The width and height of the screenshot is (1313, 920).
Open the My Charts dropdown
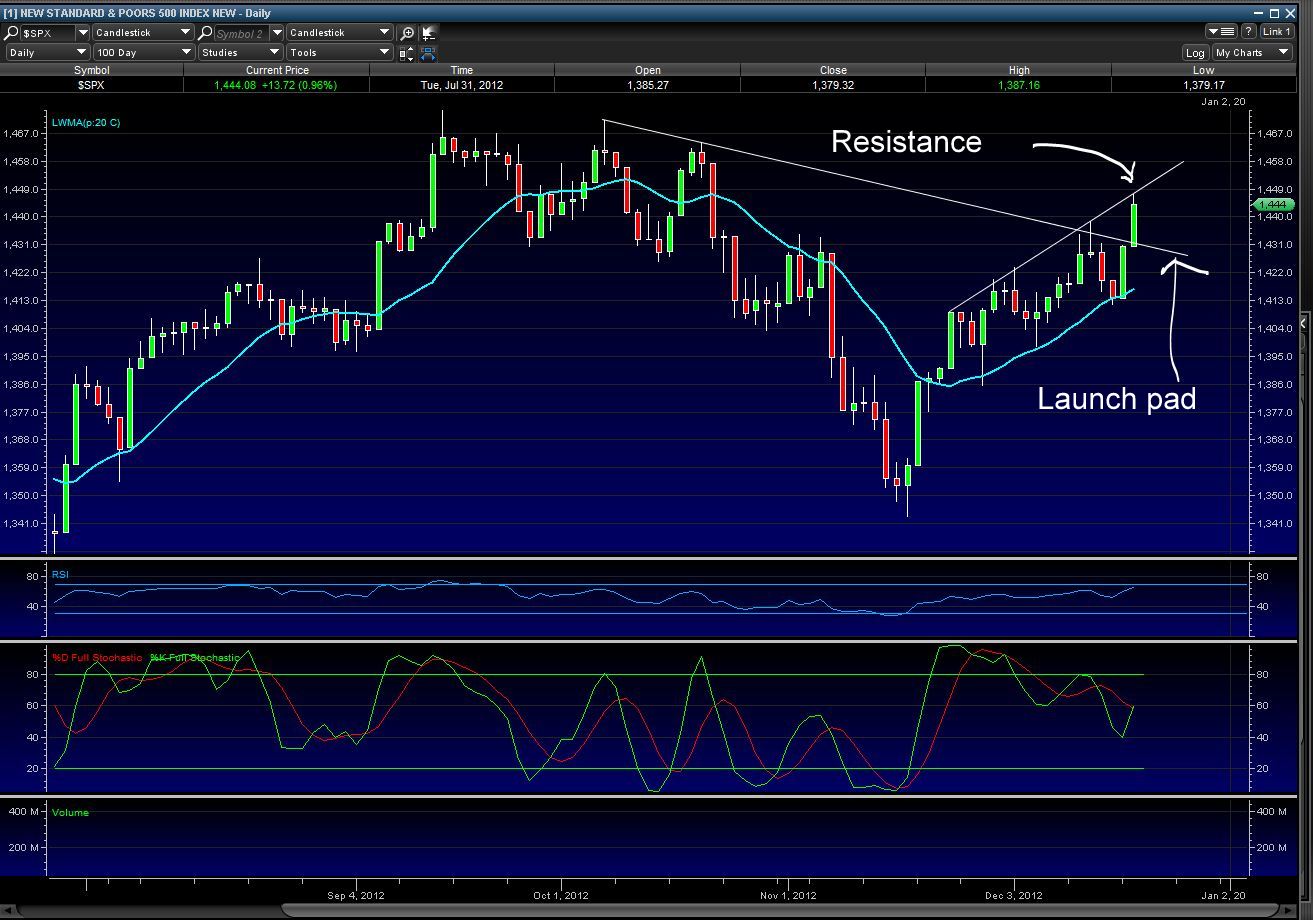(1252, 53)
